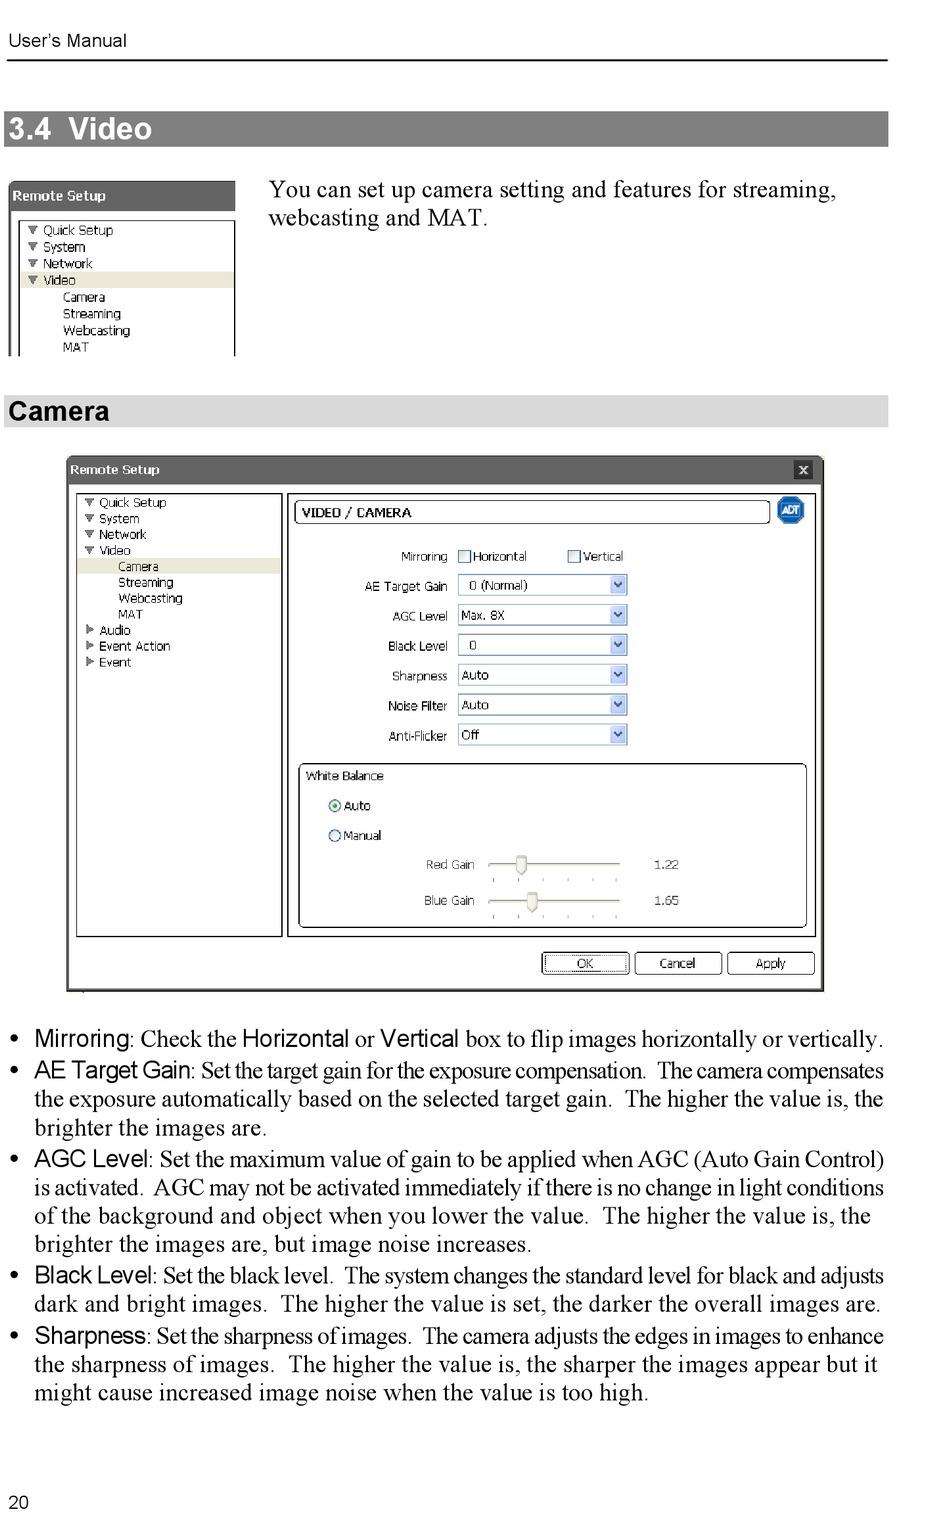Click the White Balance group label
This screenshot has width=950, height=1521.
[x=344, y=775]
